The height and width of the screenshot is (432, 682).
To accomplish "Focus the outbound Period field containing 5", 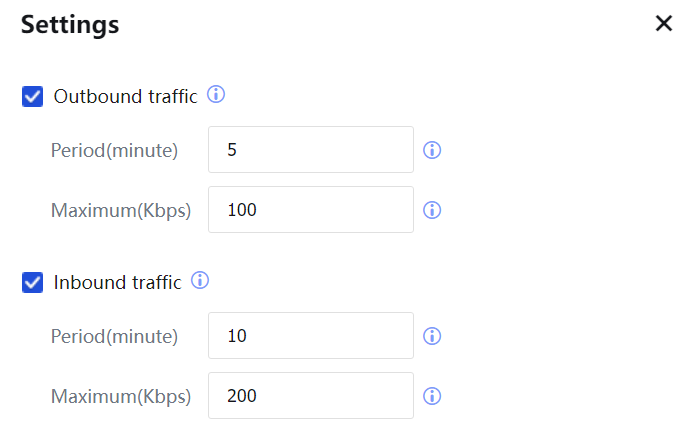I will tap(310, 150).
